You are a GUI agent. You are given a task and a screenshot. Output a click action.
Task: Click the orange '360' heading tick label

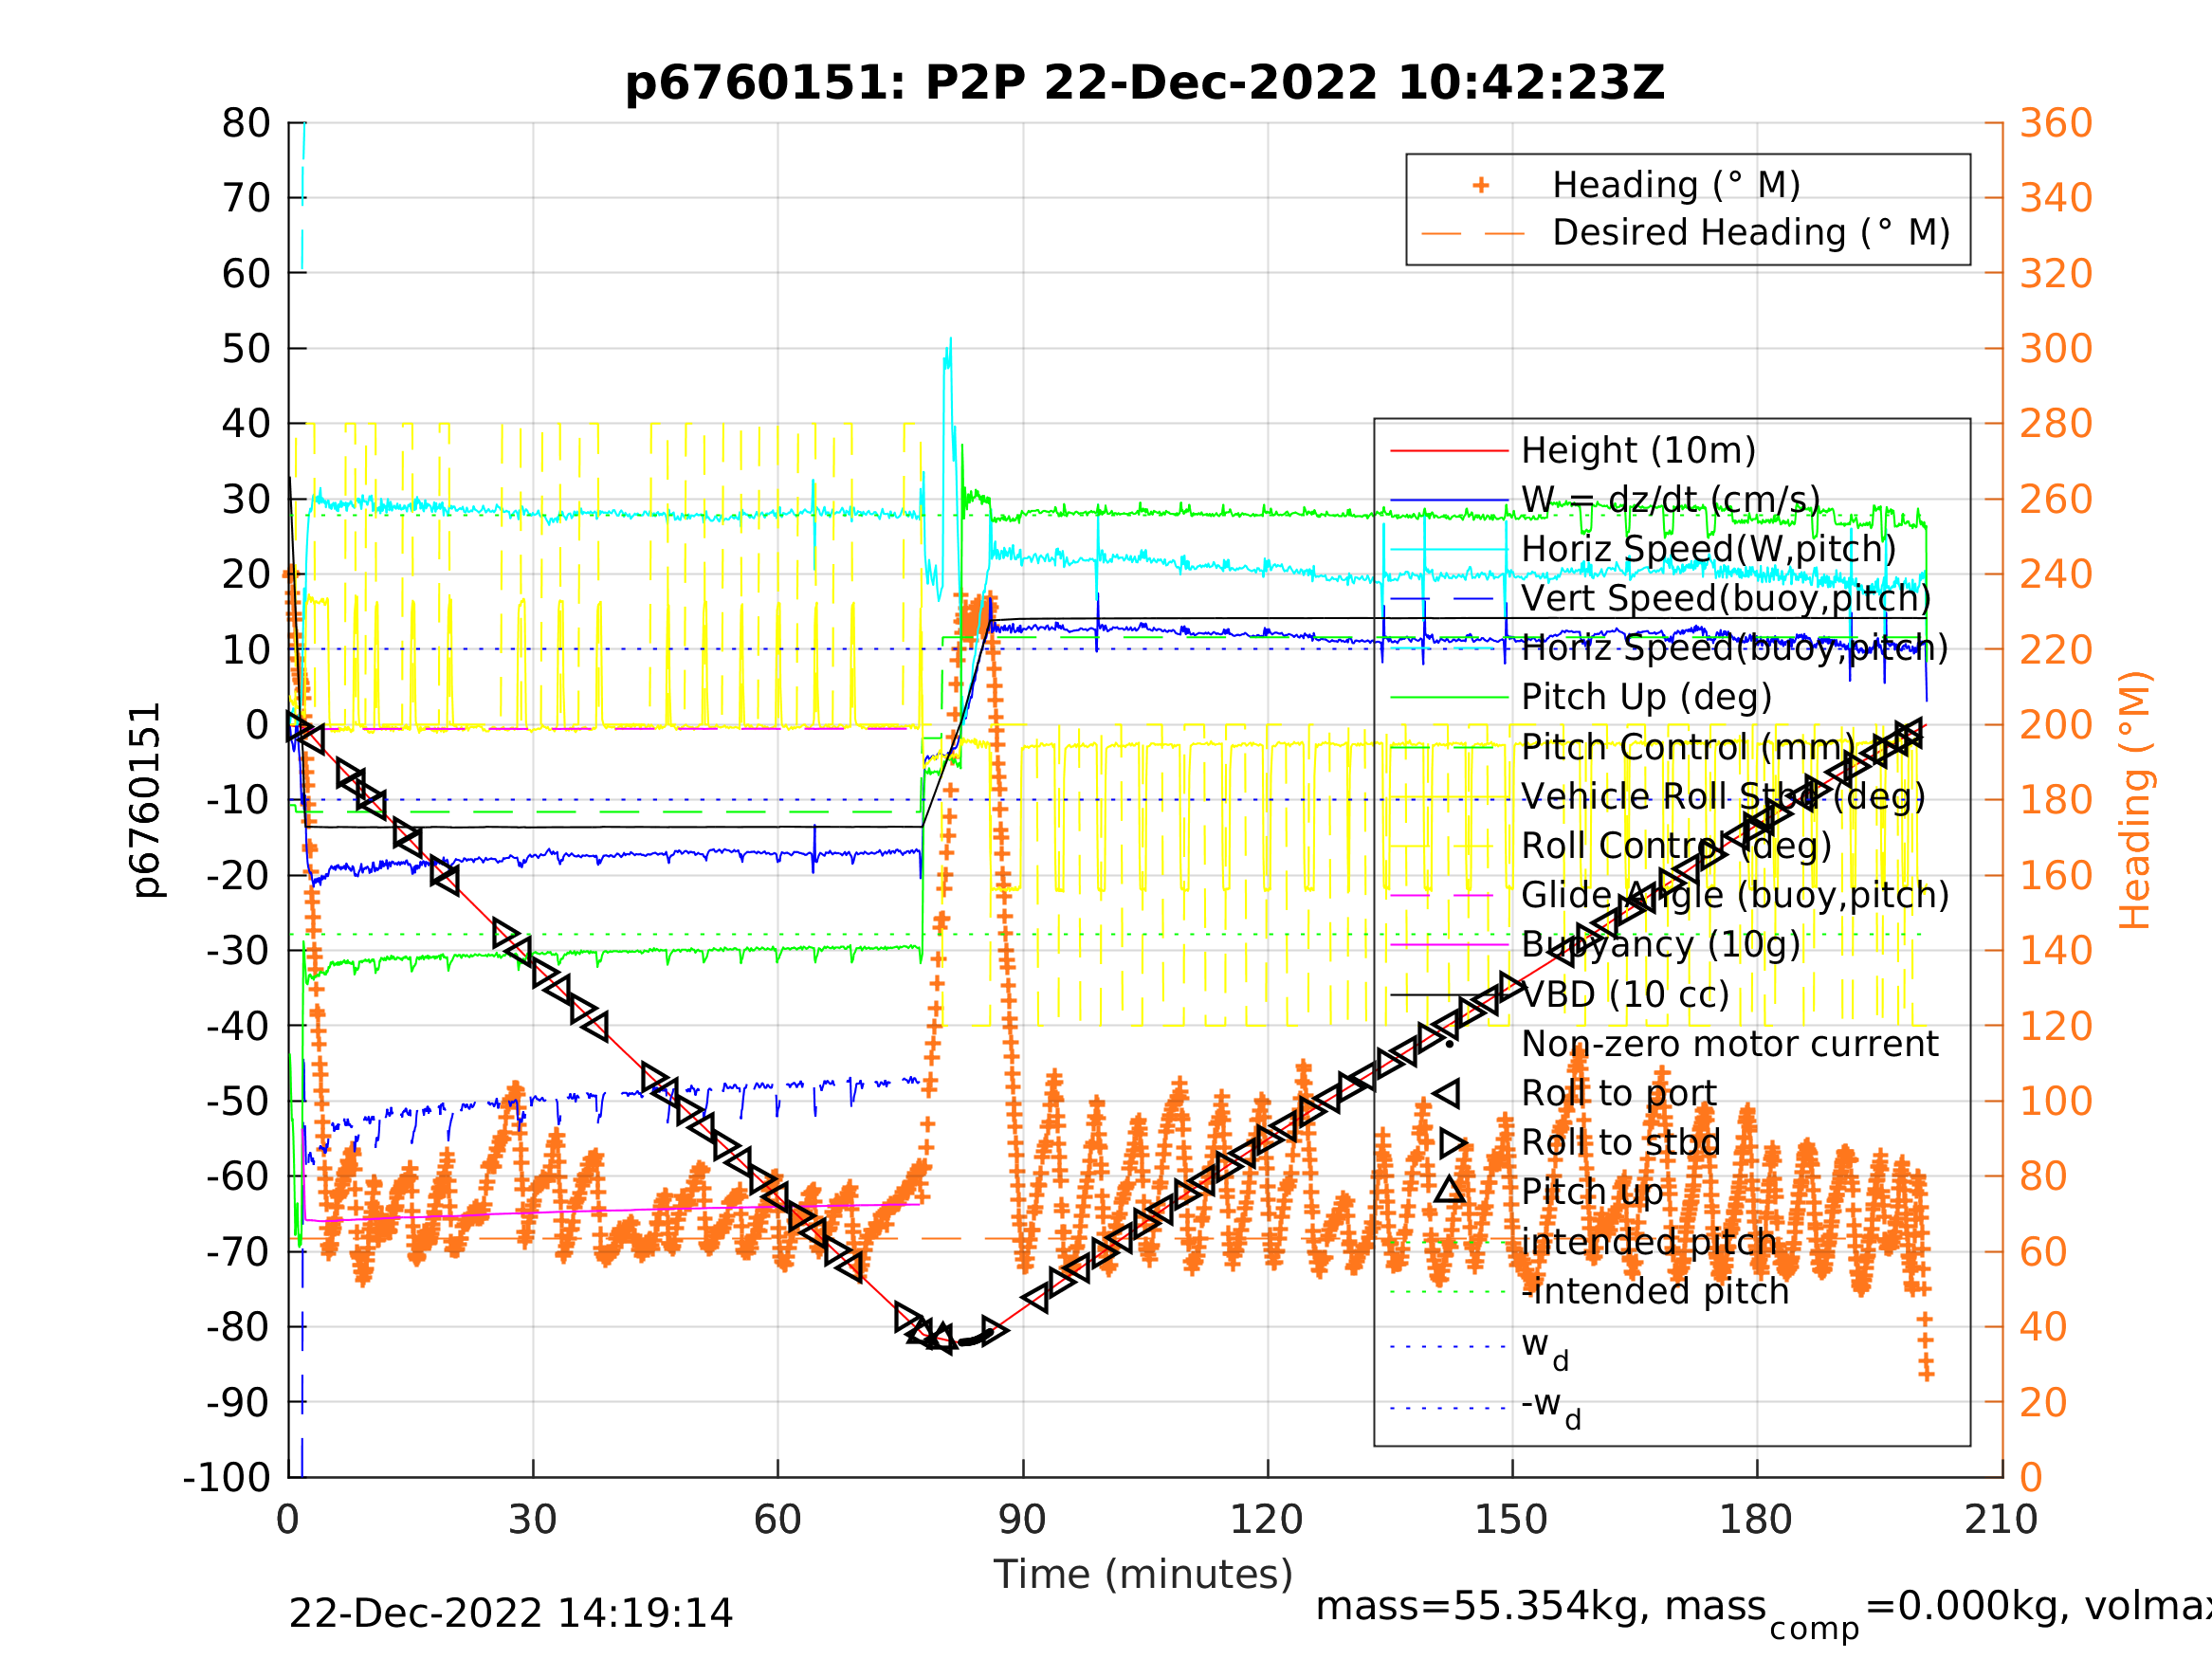coord(2056,123)
